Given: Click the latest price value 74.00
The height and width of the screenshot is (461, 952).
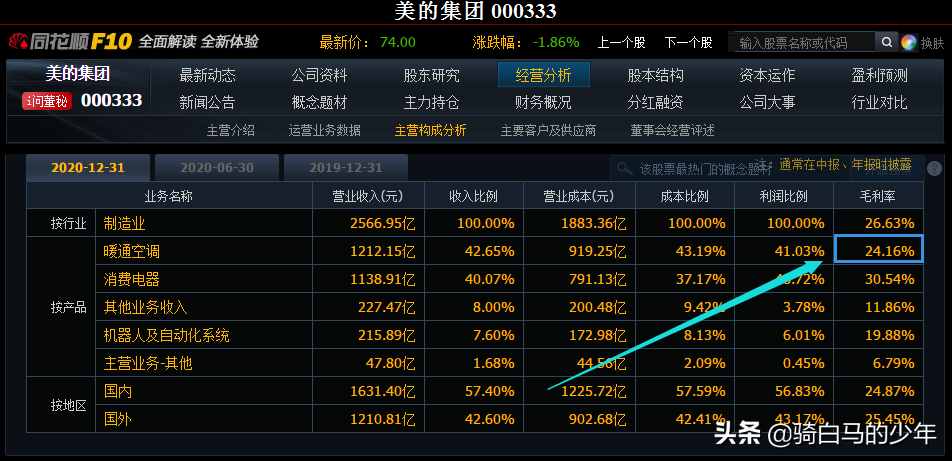Looking at the screenshot, I should pyautogui.click(x=398, y=43).
